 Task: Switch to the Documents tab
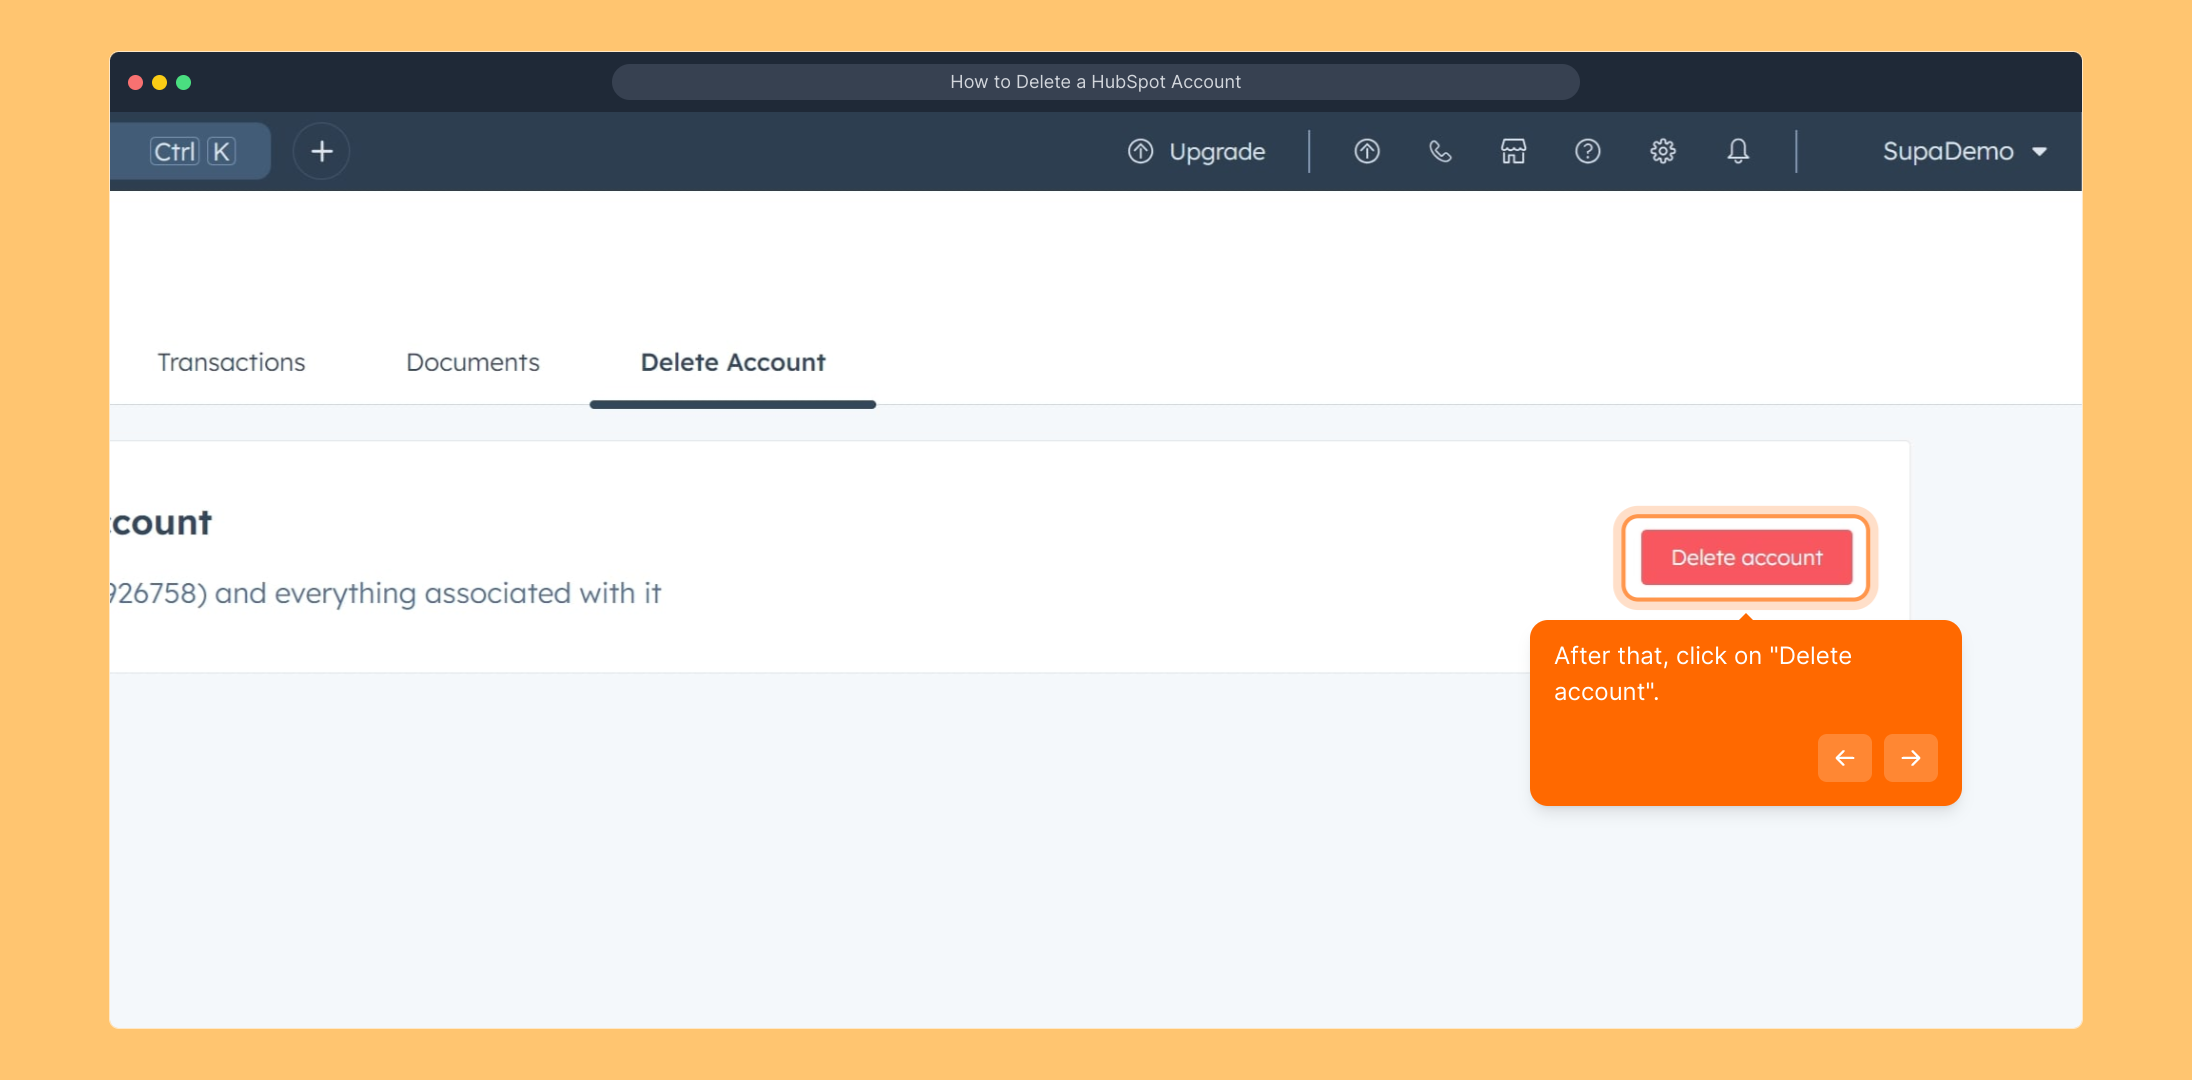(472, 362)
